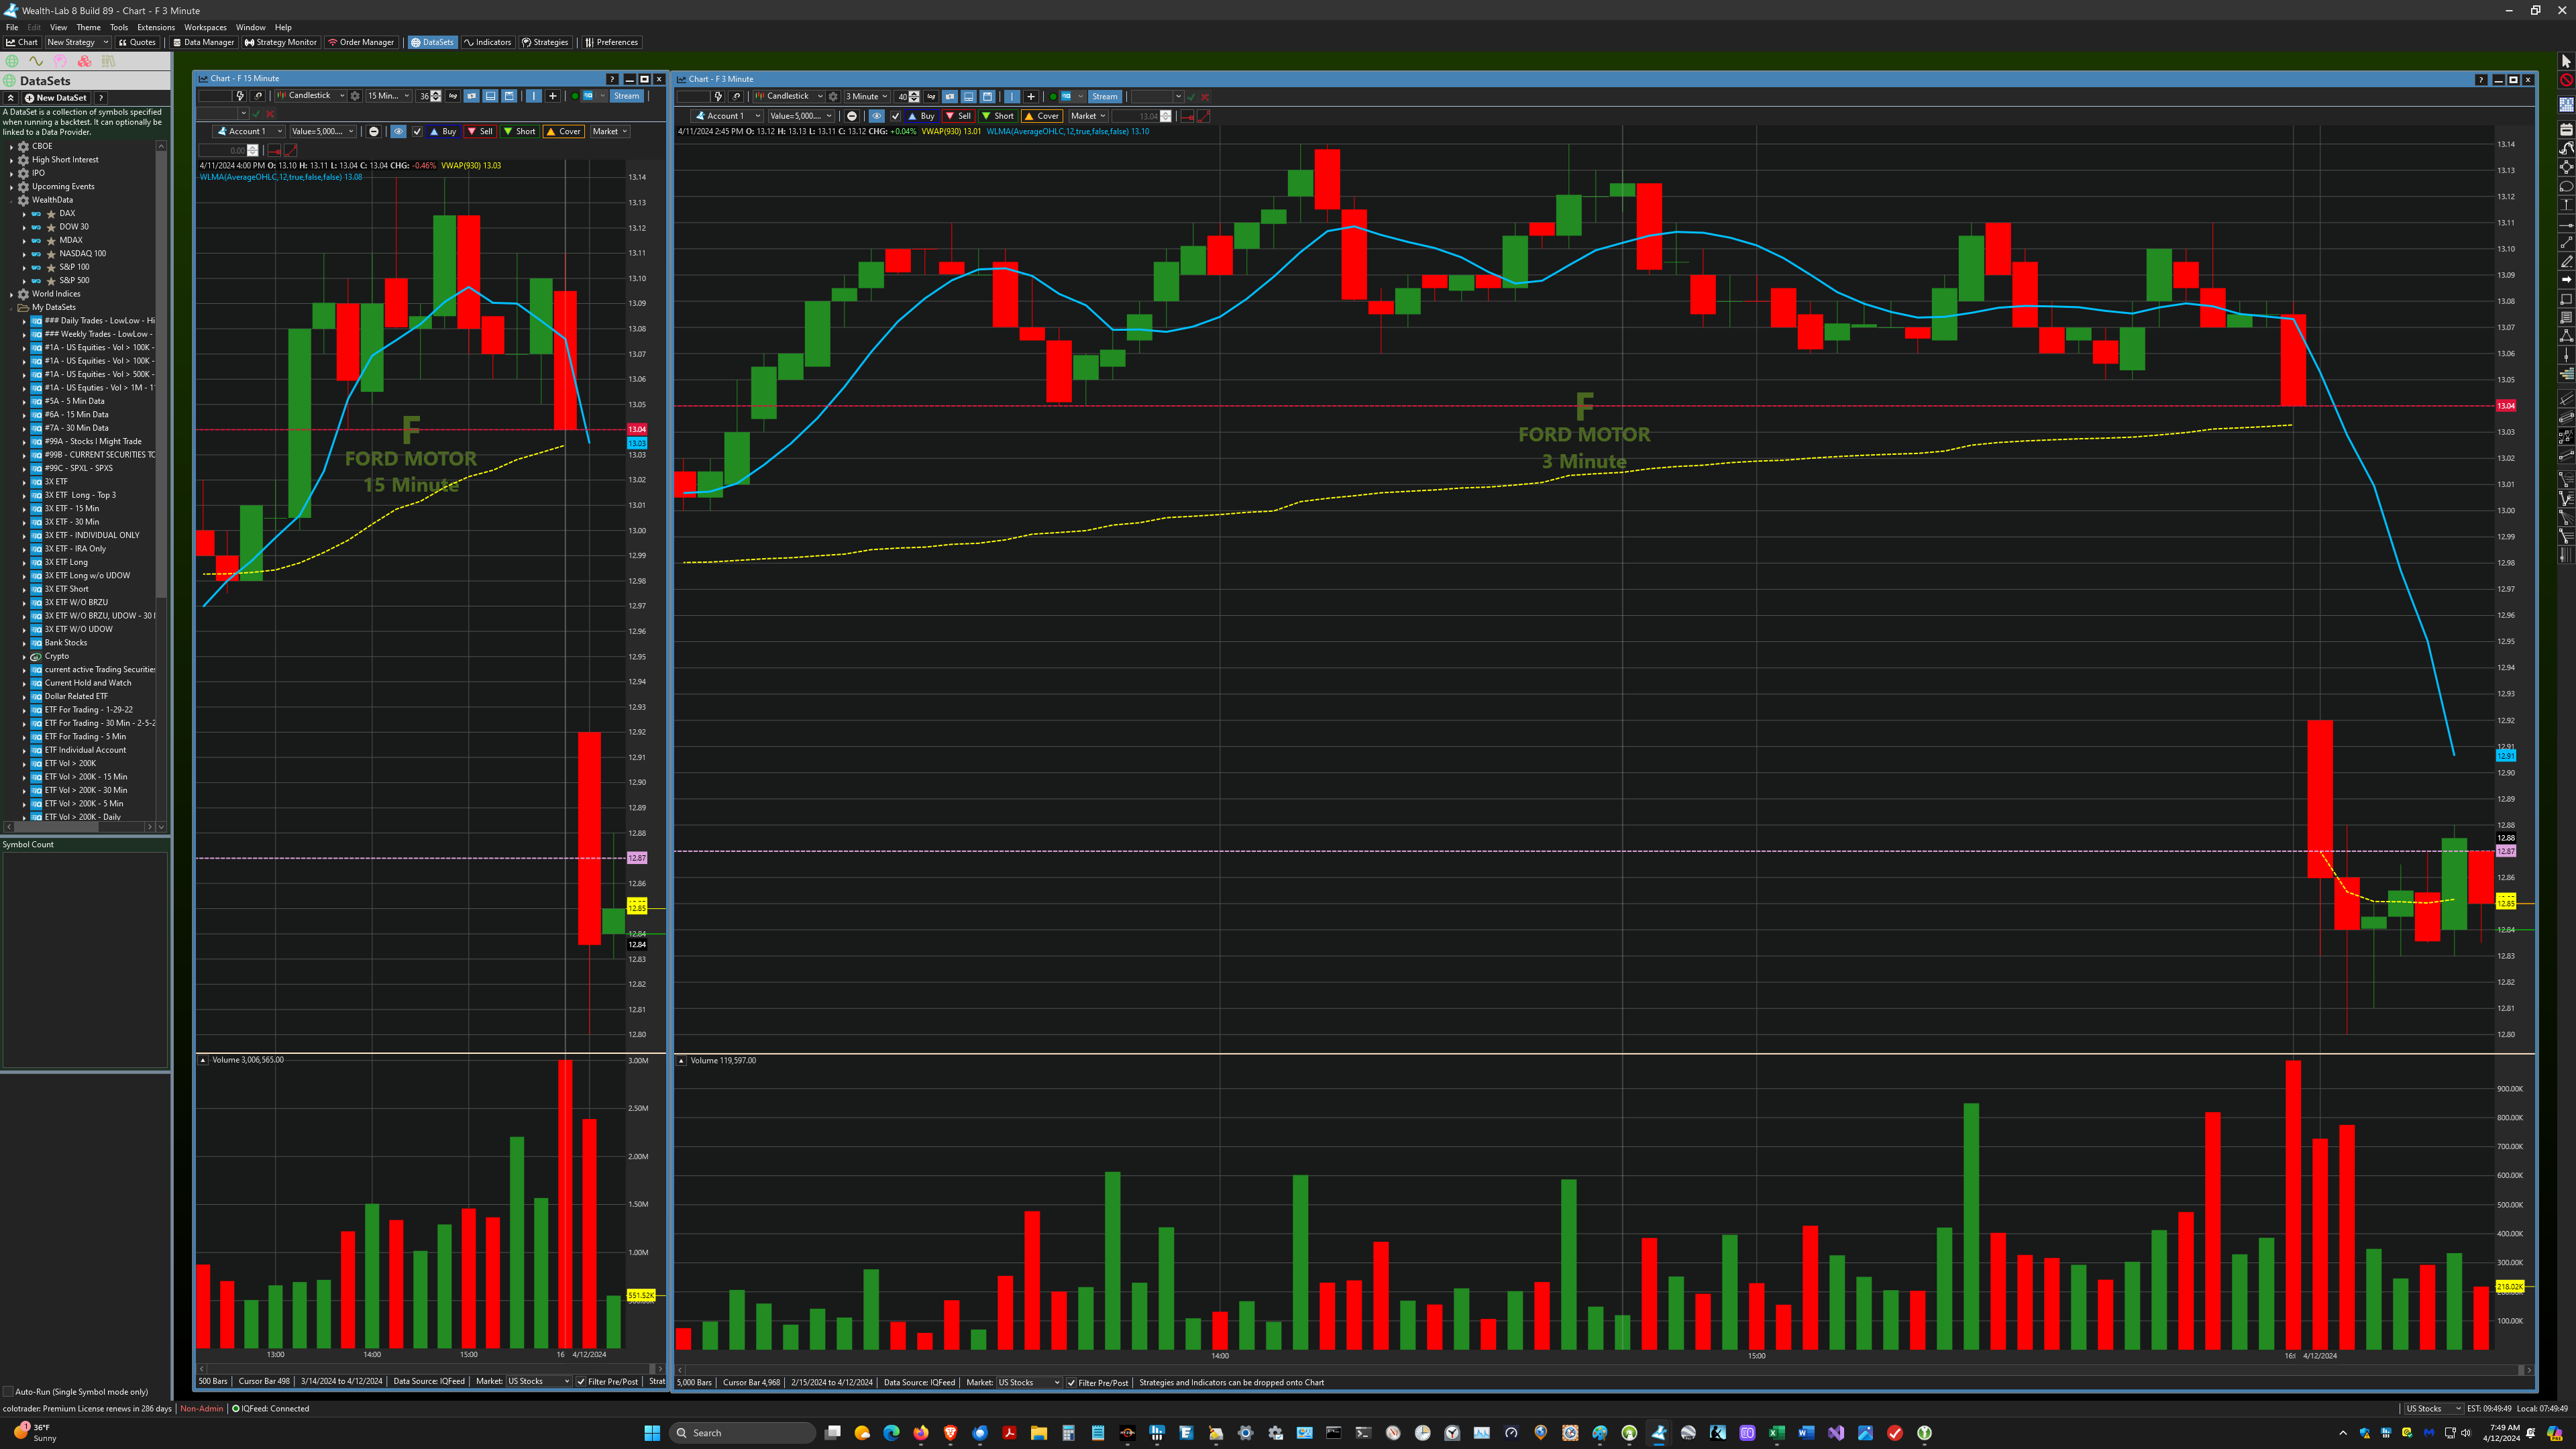Select the ellipse drawing tool
The image size is (2576, 1449).
[x=2566, y=185]
